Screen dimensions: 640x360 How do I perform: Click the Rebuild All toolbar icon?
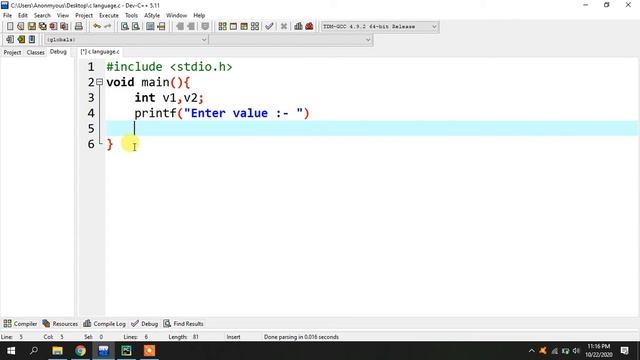[255, 27]
